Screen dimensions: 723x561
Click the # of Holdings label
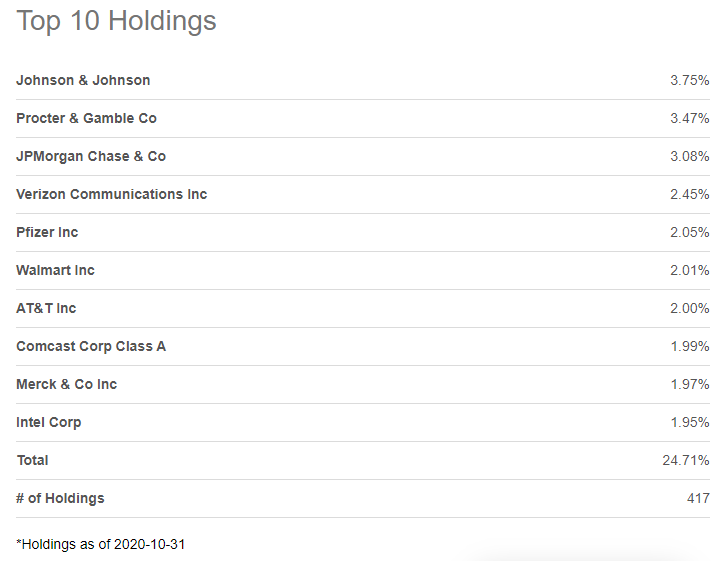click(60, 498)
